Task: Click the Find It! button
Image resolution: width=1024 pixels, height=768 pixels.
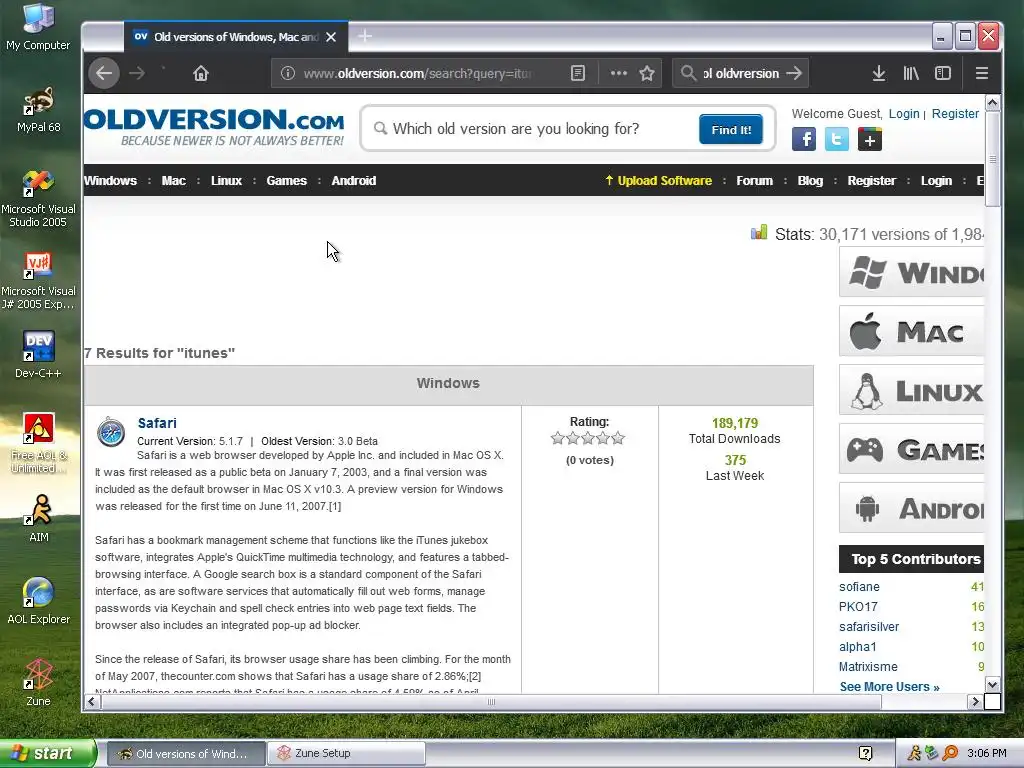Action: (731, 129)
